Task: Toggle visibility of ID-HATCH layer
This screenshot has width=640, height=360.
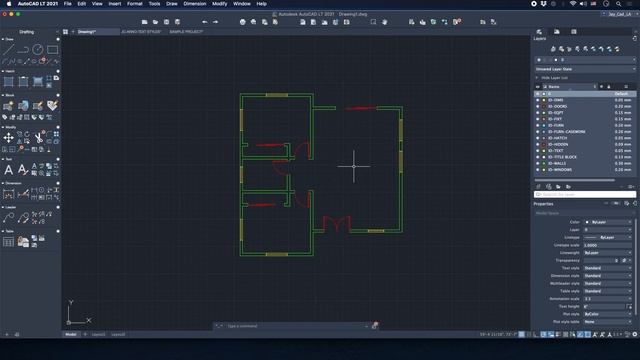Action: (538, 138)
